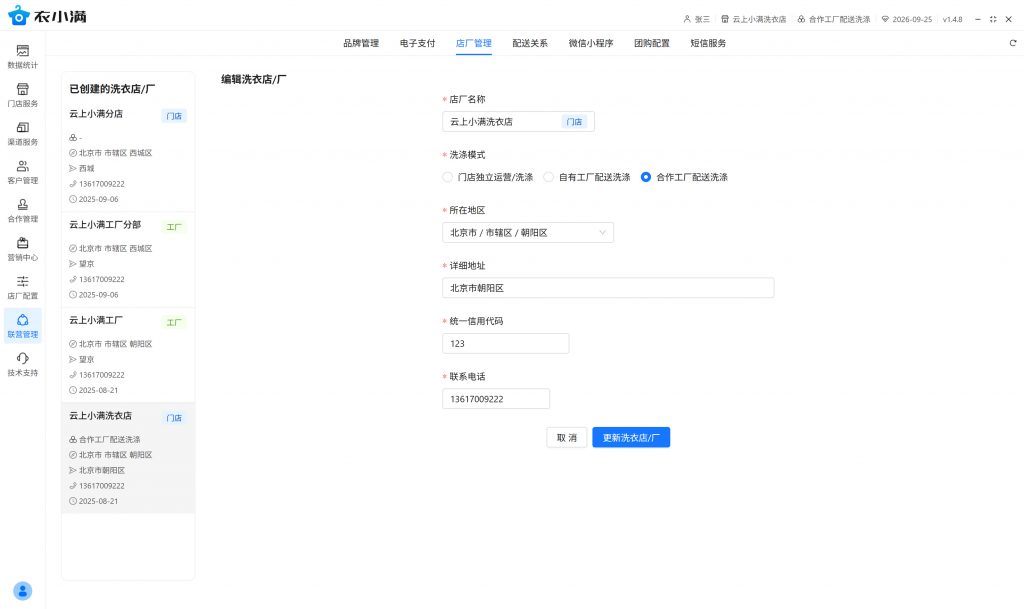Click the 门店服务 sidebar icon
This screenshot has width=1024, height=609.
pyautogui.click(x=22, y=95)
